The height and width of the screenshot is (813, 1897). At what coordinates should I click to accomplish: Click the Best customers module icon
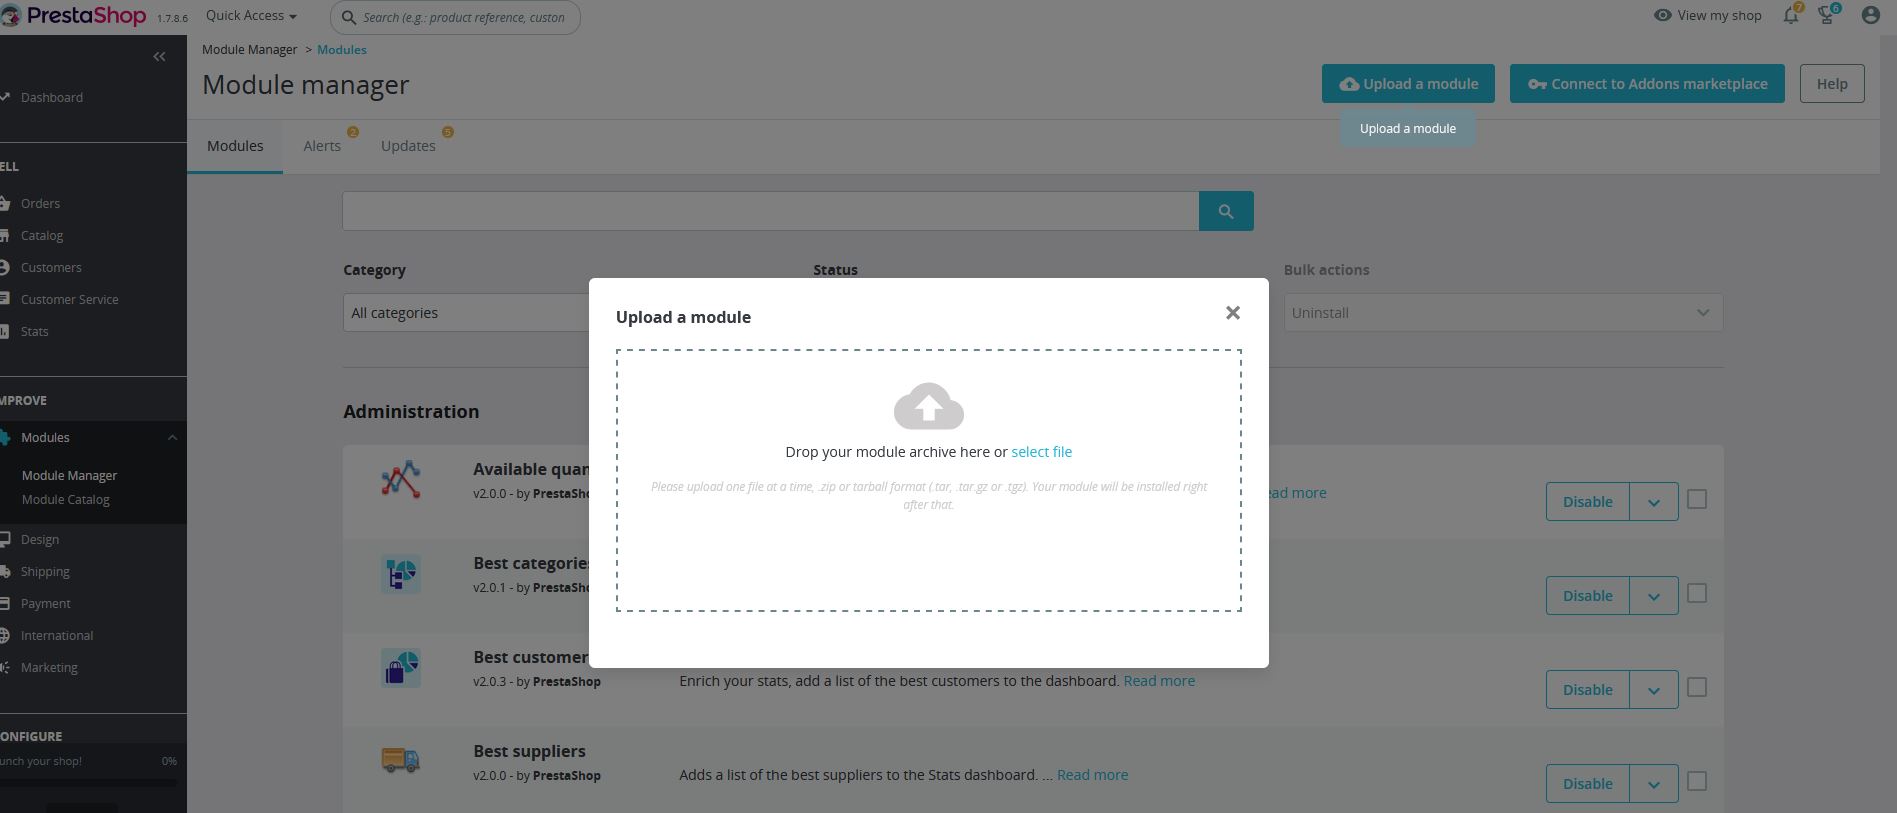[401, 668]
